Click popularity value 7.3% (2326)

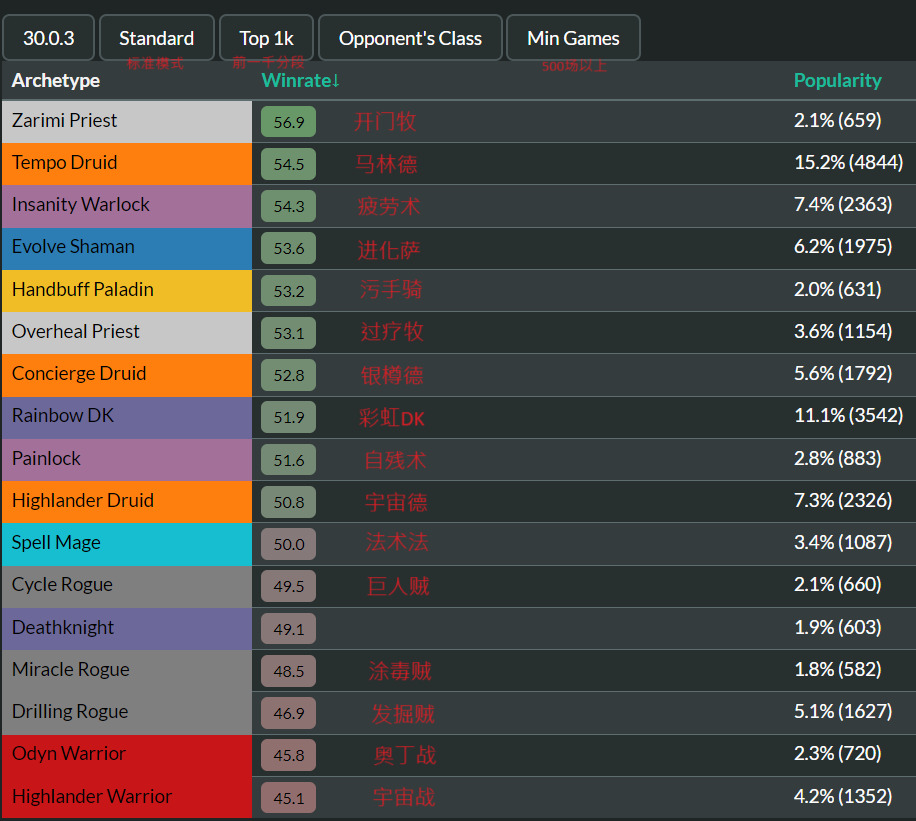842,500
